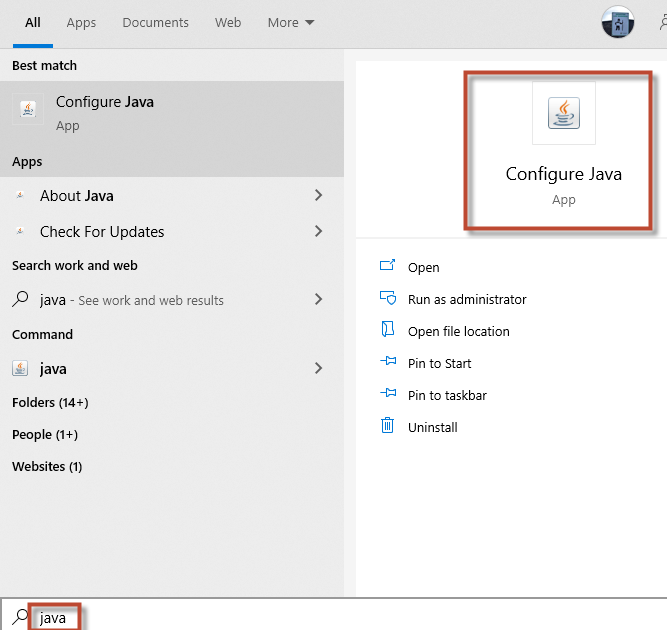Click the Configure Java title in preview pane
The width and height of the screenshot is (667, 630).
pyautogui.click(x=564, y=174)
